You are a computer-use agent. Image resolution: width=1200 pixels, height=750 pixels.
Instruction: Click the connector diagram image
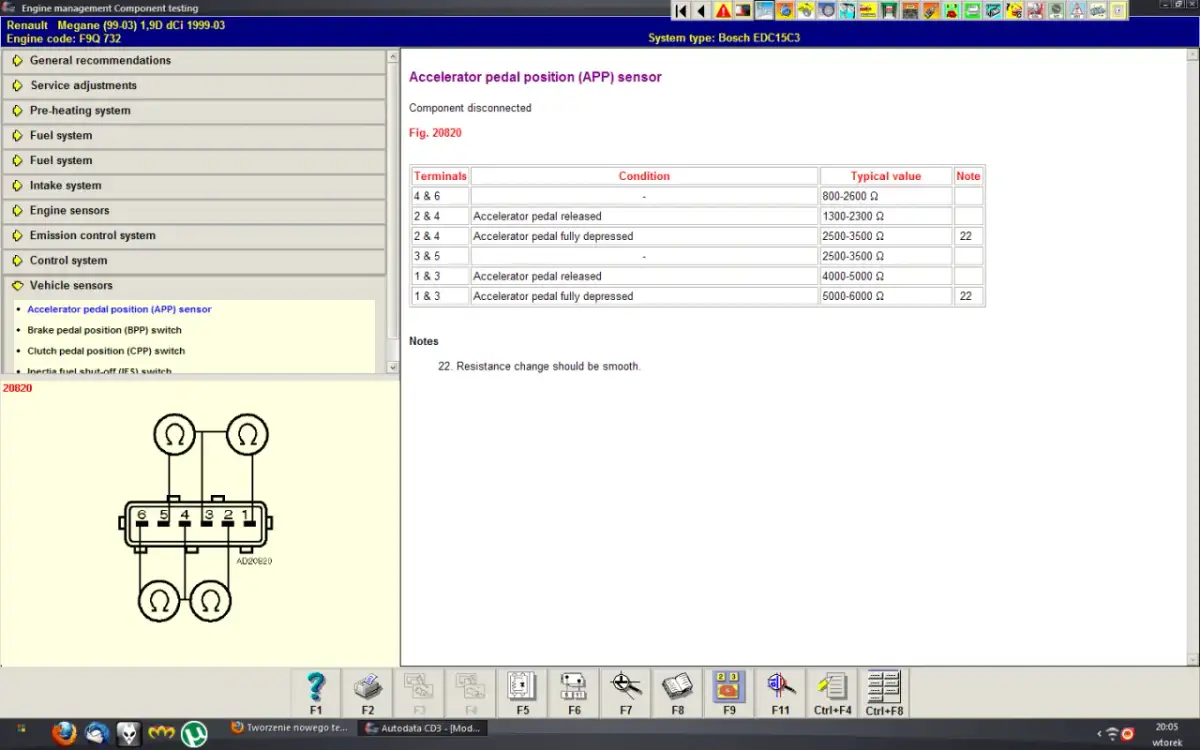pos(196,520)
